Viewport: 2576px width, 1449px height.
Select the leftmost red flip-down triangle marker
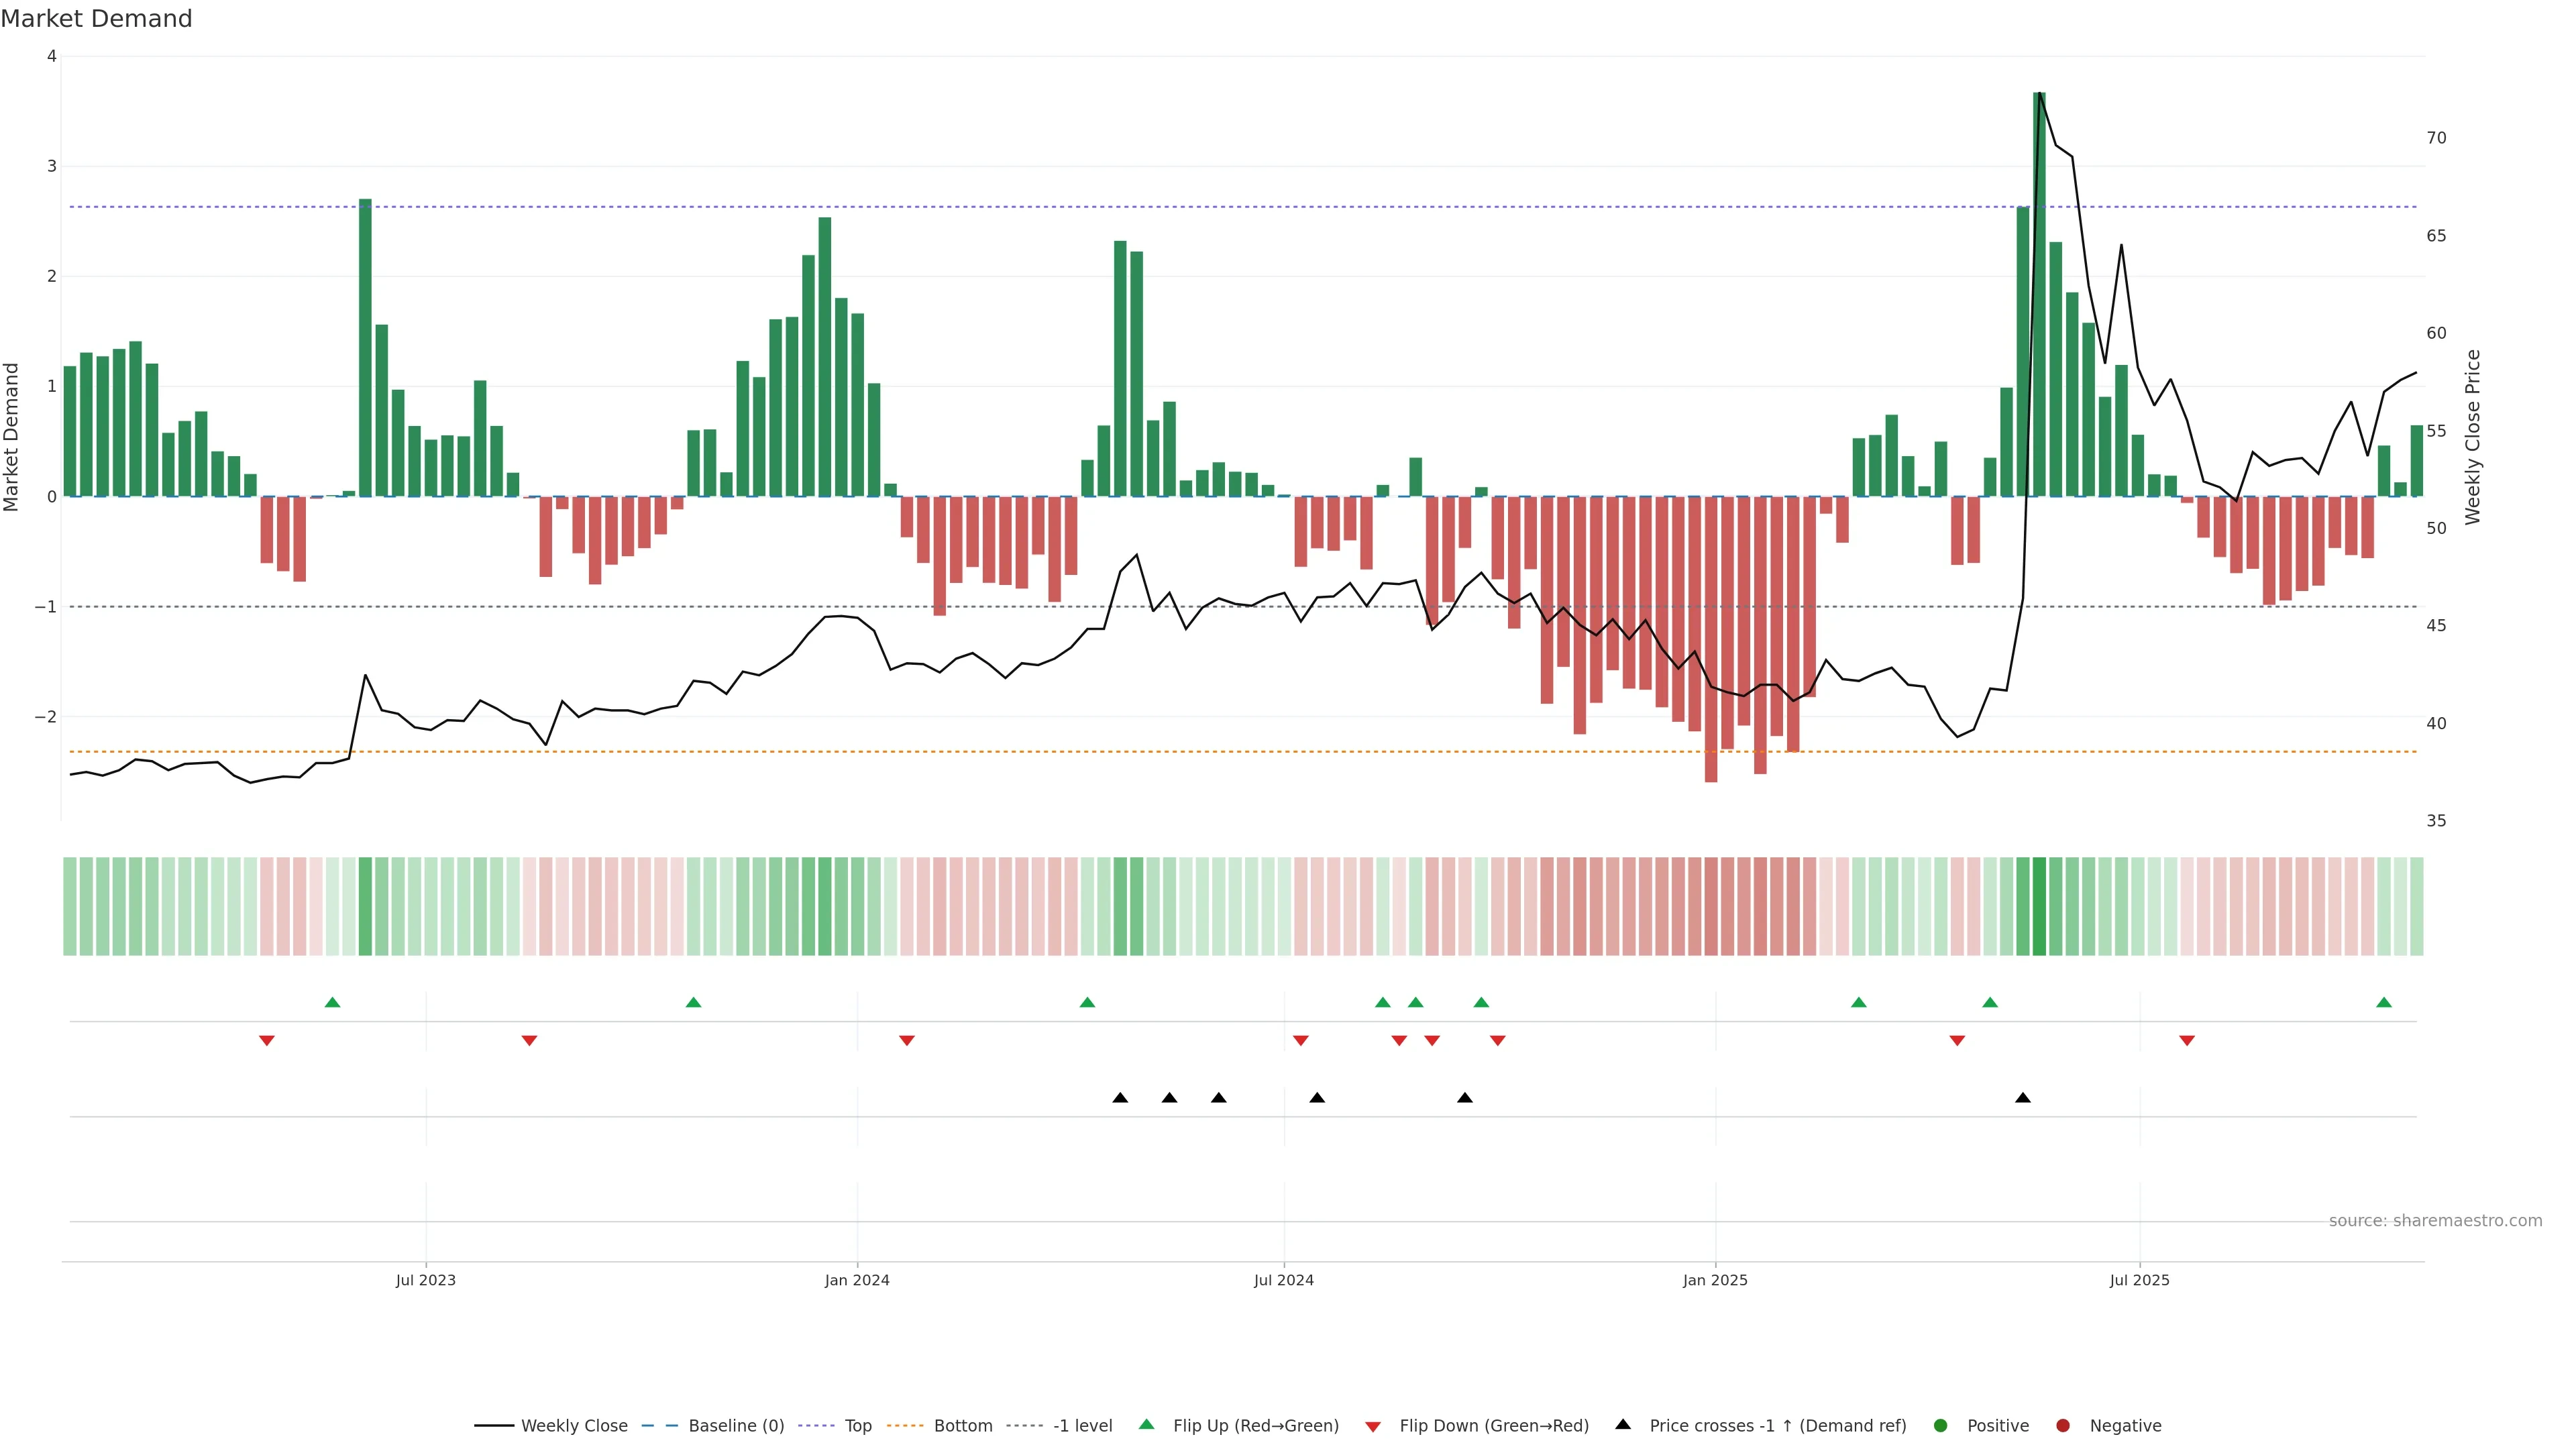(267, 1041)
